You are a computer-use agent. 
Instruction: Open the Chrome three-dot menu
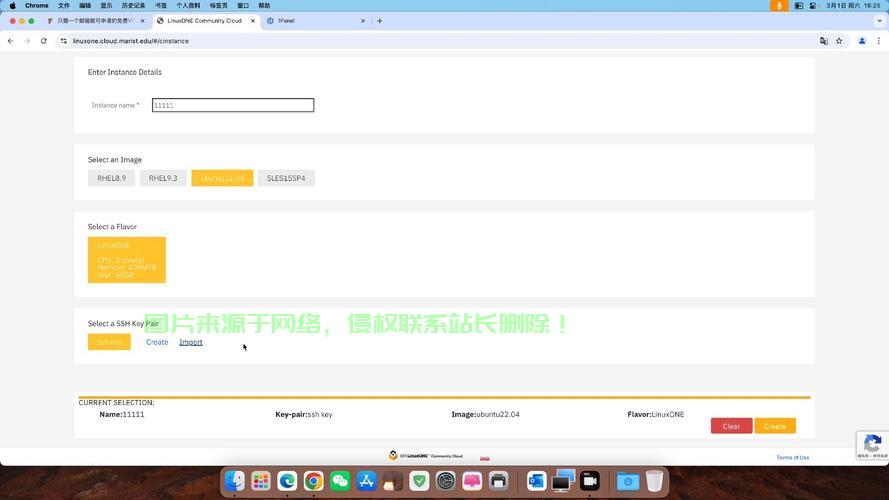pyautogui.click(x=879, y=41)
